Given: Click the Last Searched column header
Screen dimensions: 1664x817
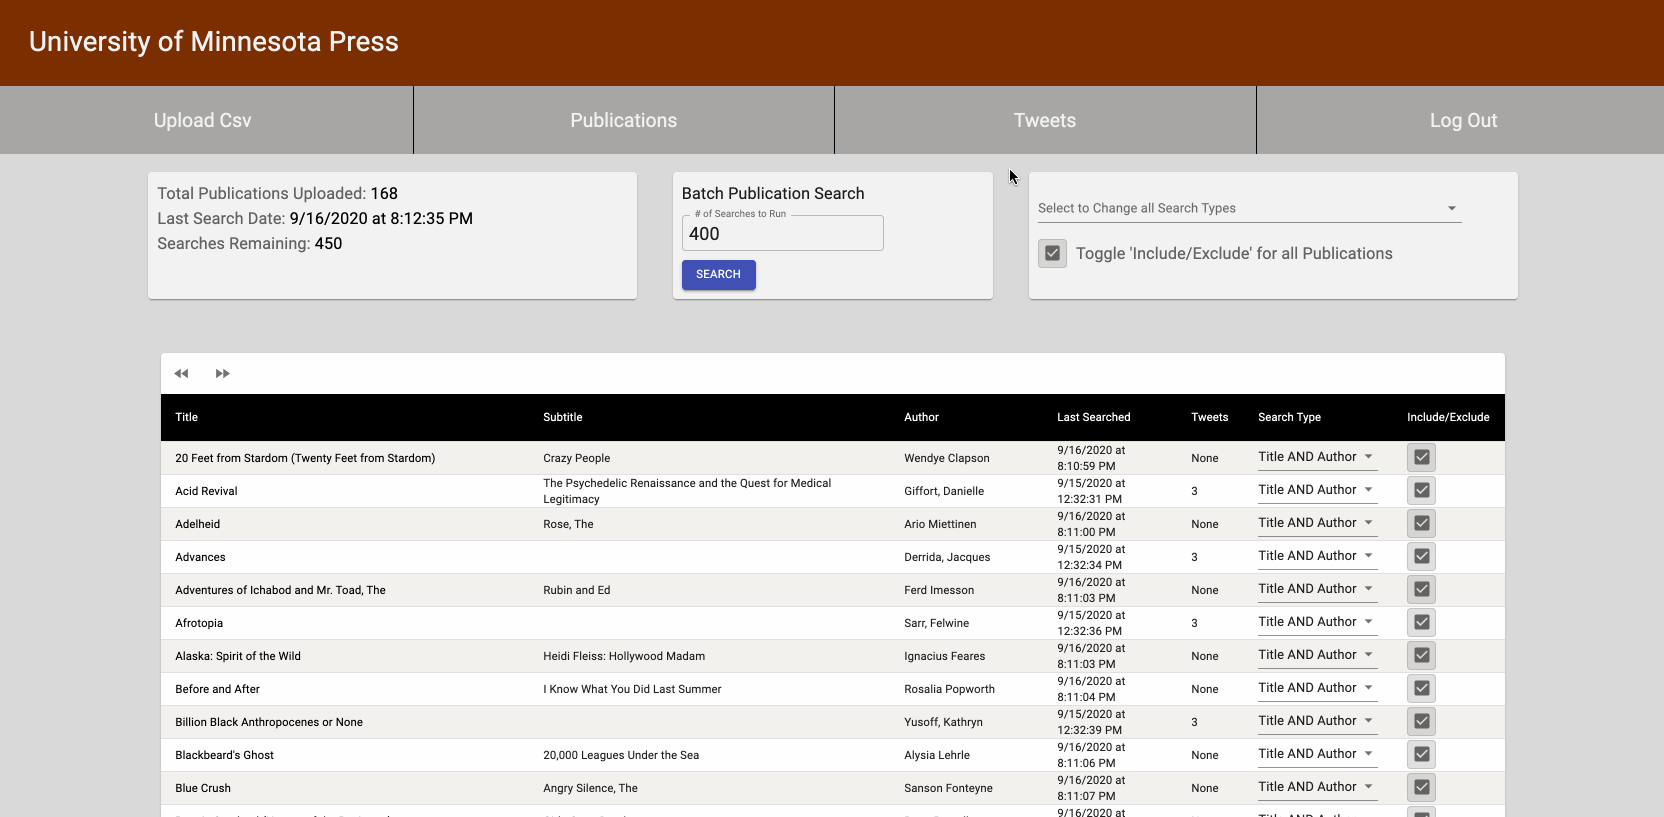Looking at the screenshot, I should 1094,417.
